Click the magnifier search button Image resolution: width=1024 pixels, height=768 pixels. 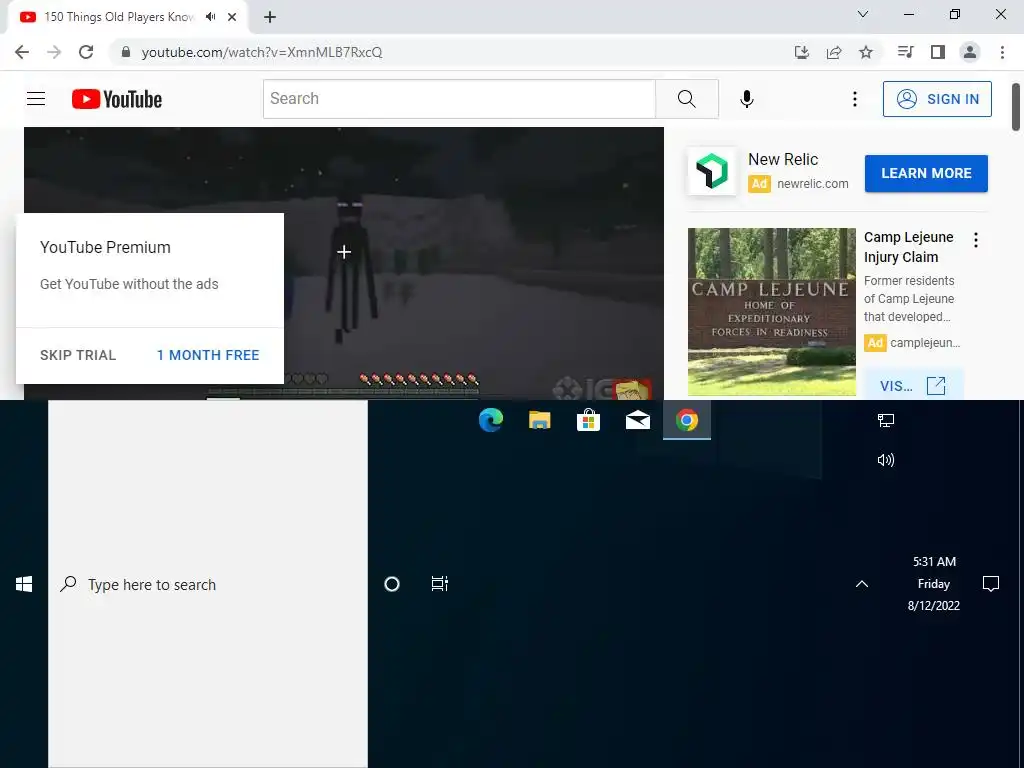[x=686, y=99]
